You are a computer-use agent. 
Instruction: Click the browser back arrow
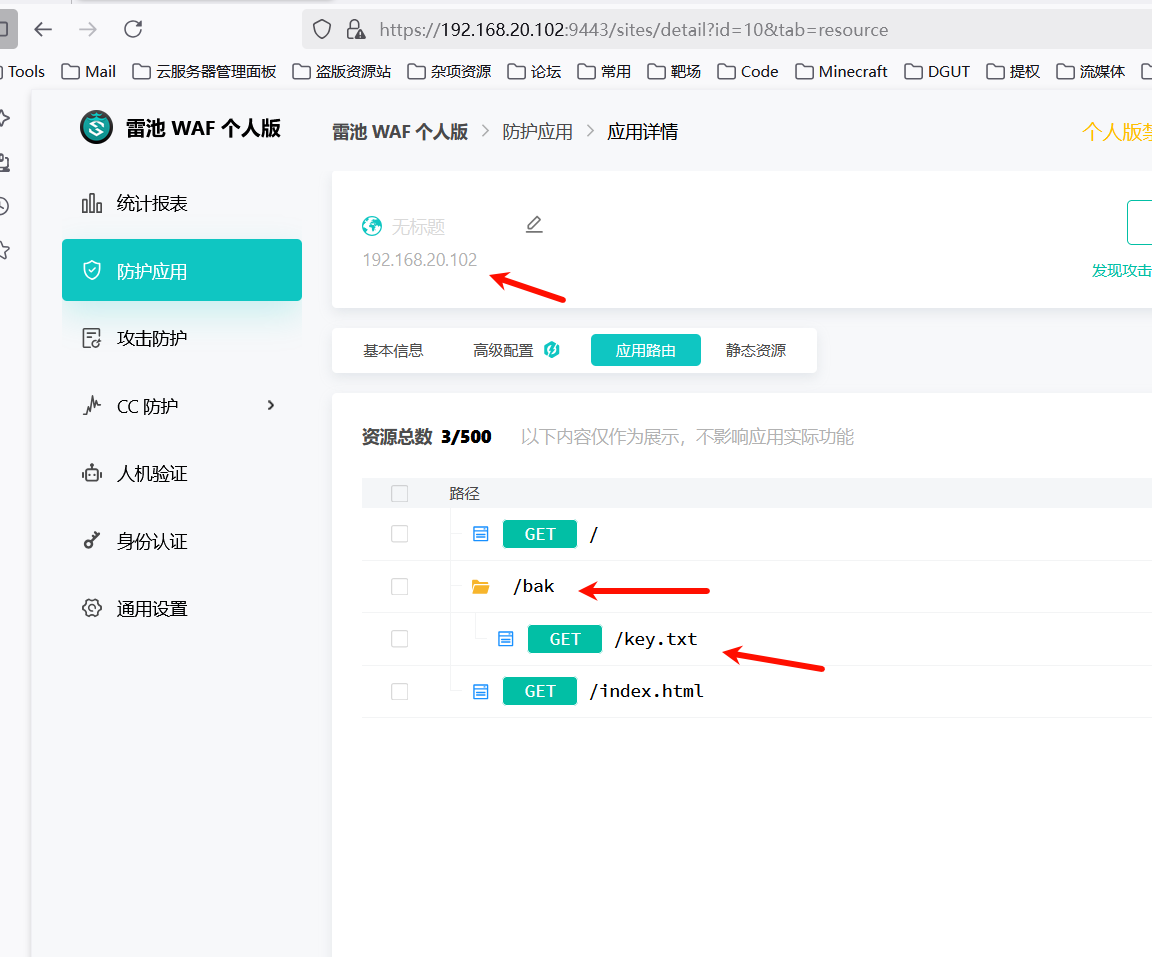tap(43, 29)
